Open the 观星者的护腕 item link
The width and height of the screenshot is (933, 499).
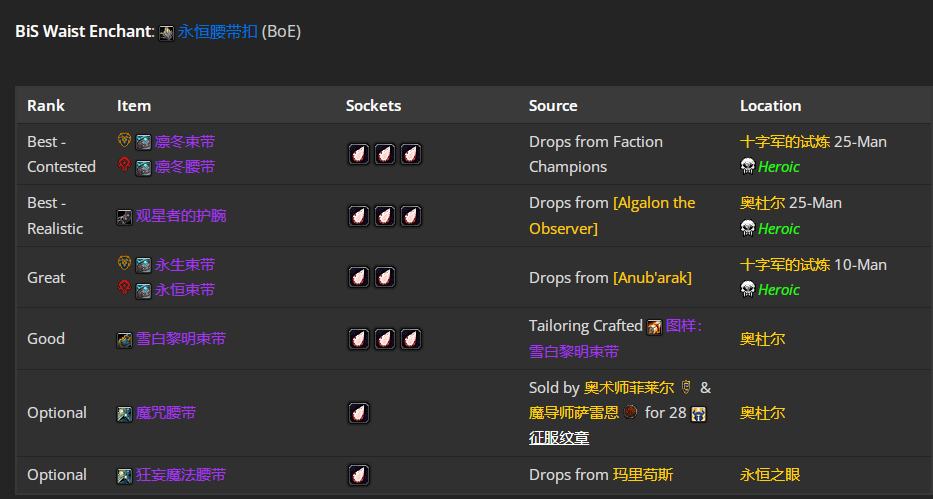[181, 215]
